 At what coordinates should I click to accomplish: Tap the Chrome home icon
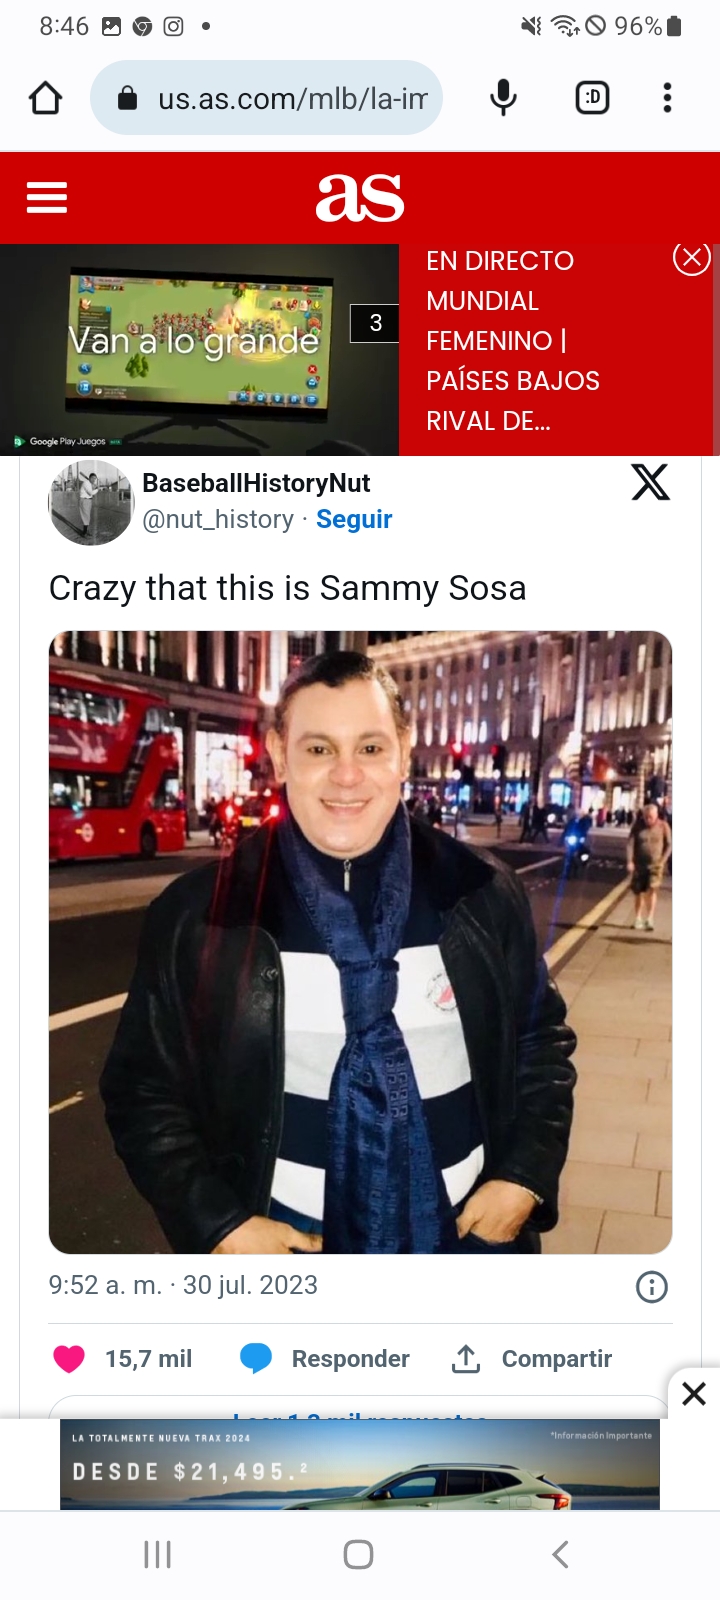pyautogui.click(x=45, y=98)
